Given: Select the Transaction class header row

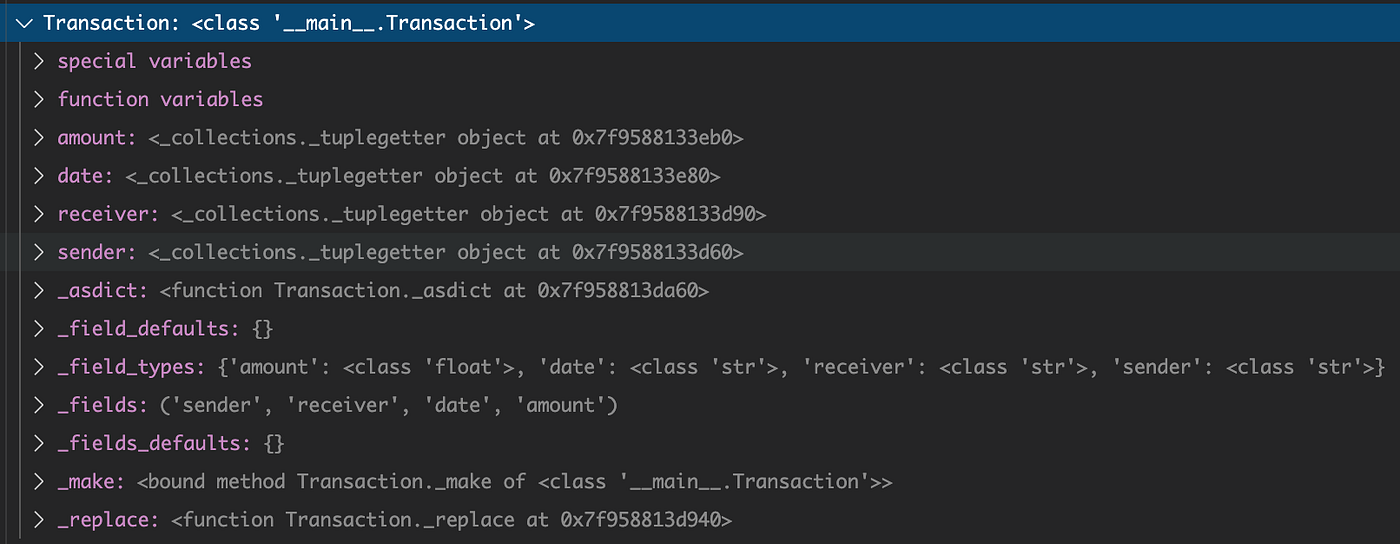Looking at the screenshot, I should coord(700,23).
